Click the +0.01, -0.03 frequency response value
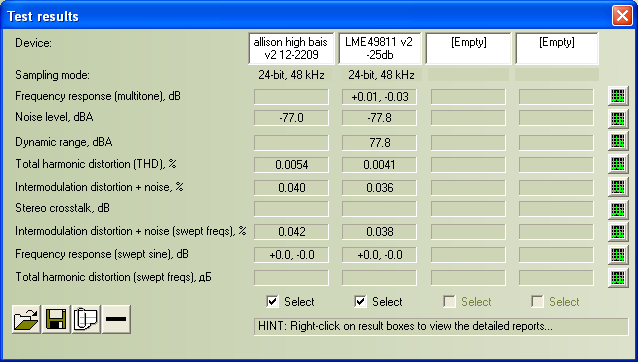The image size is (638, 362). click(379, 97)
